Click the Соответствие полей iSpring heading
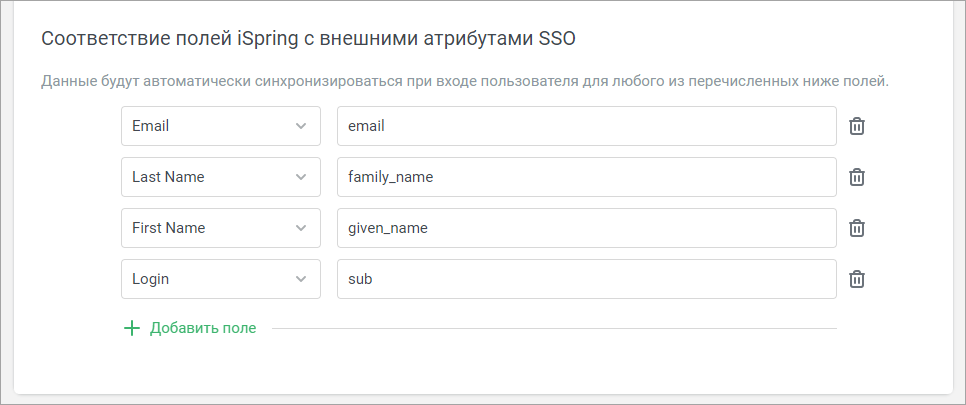The height and width of the screenshot is (405, 966). pos(308,39)
